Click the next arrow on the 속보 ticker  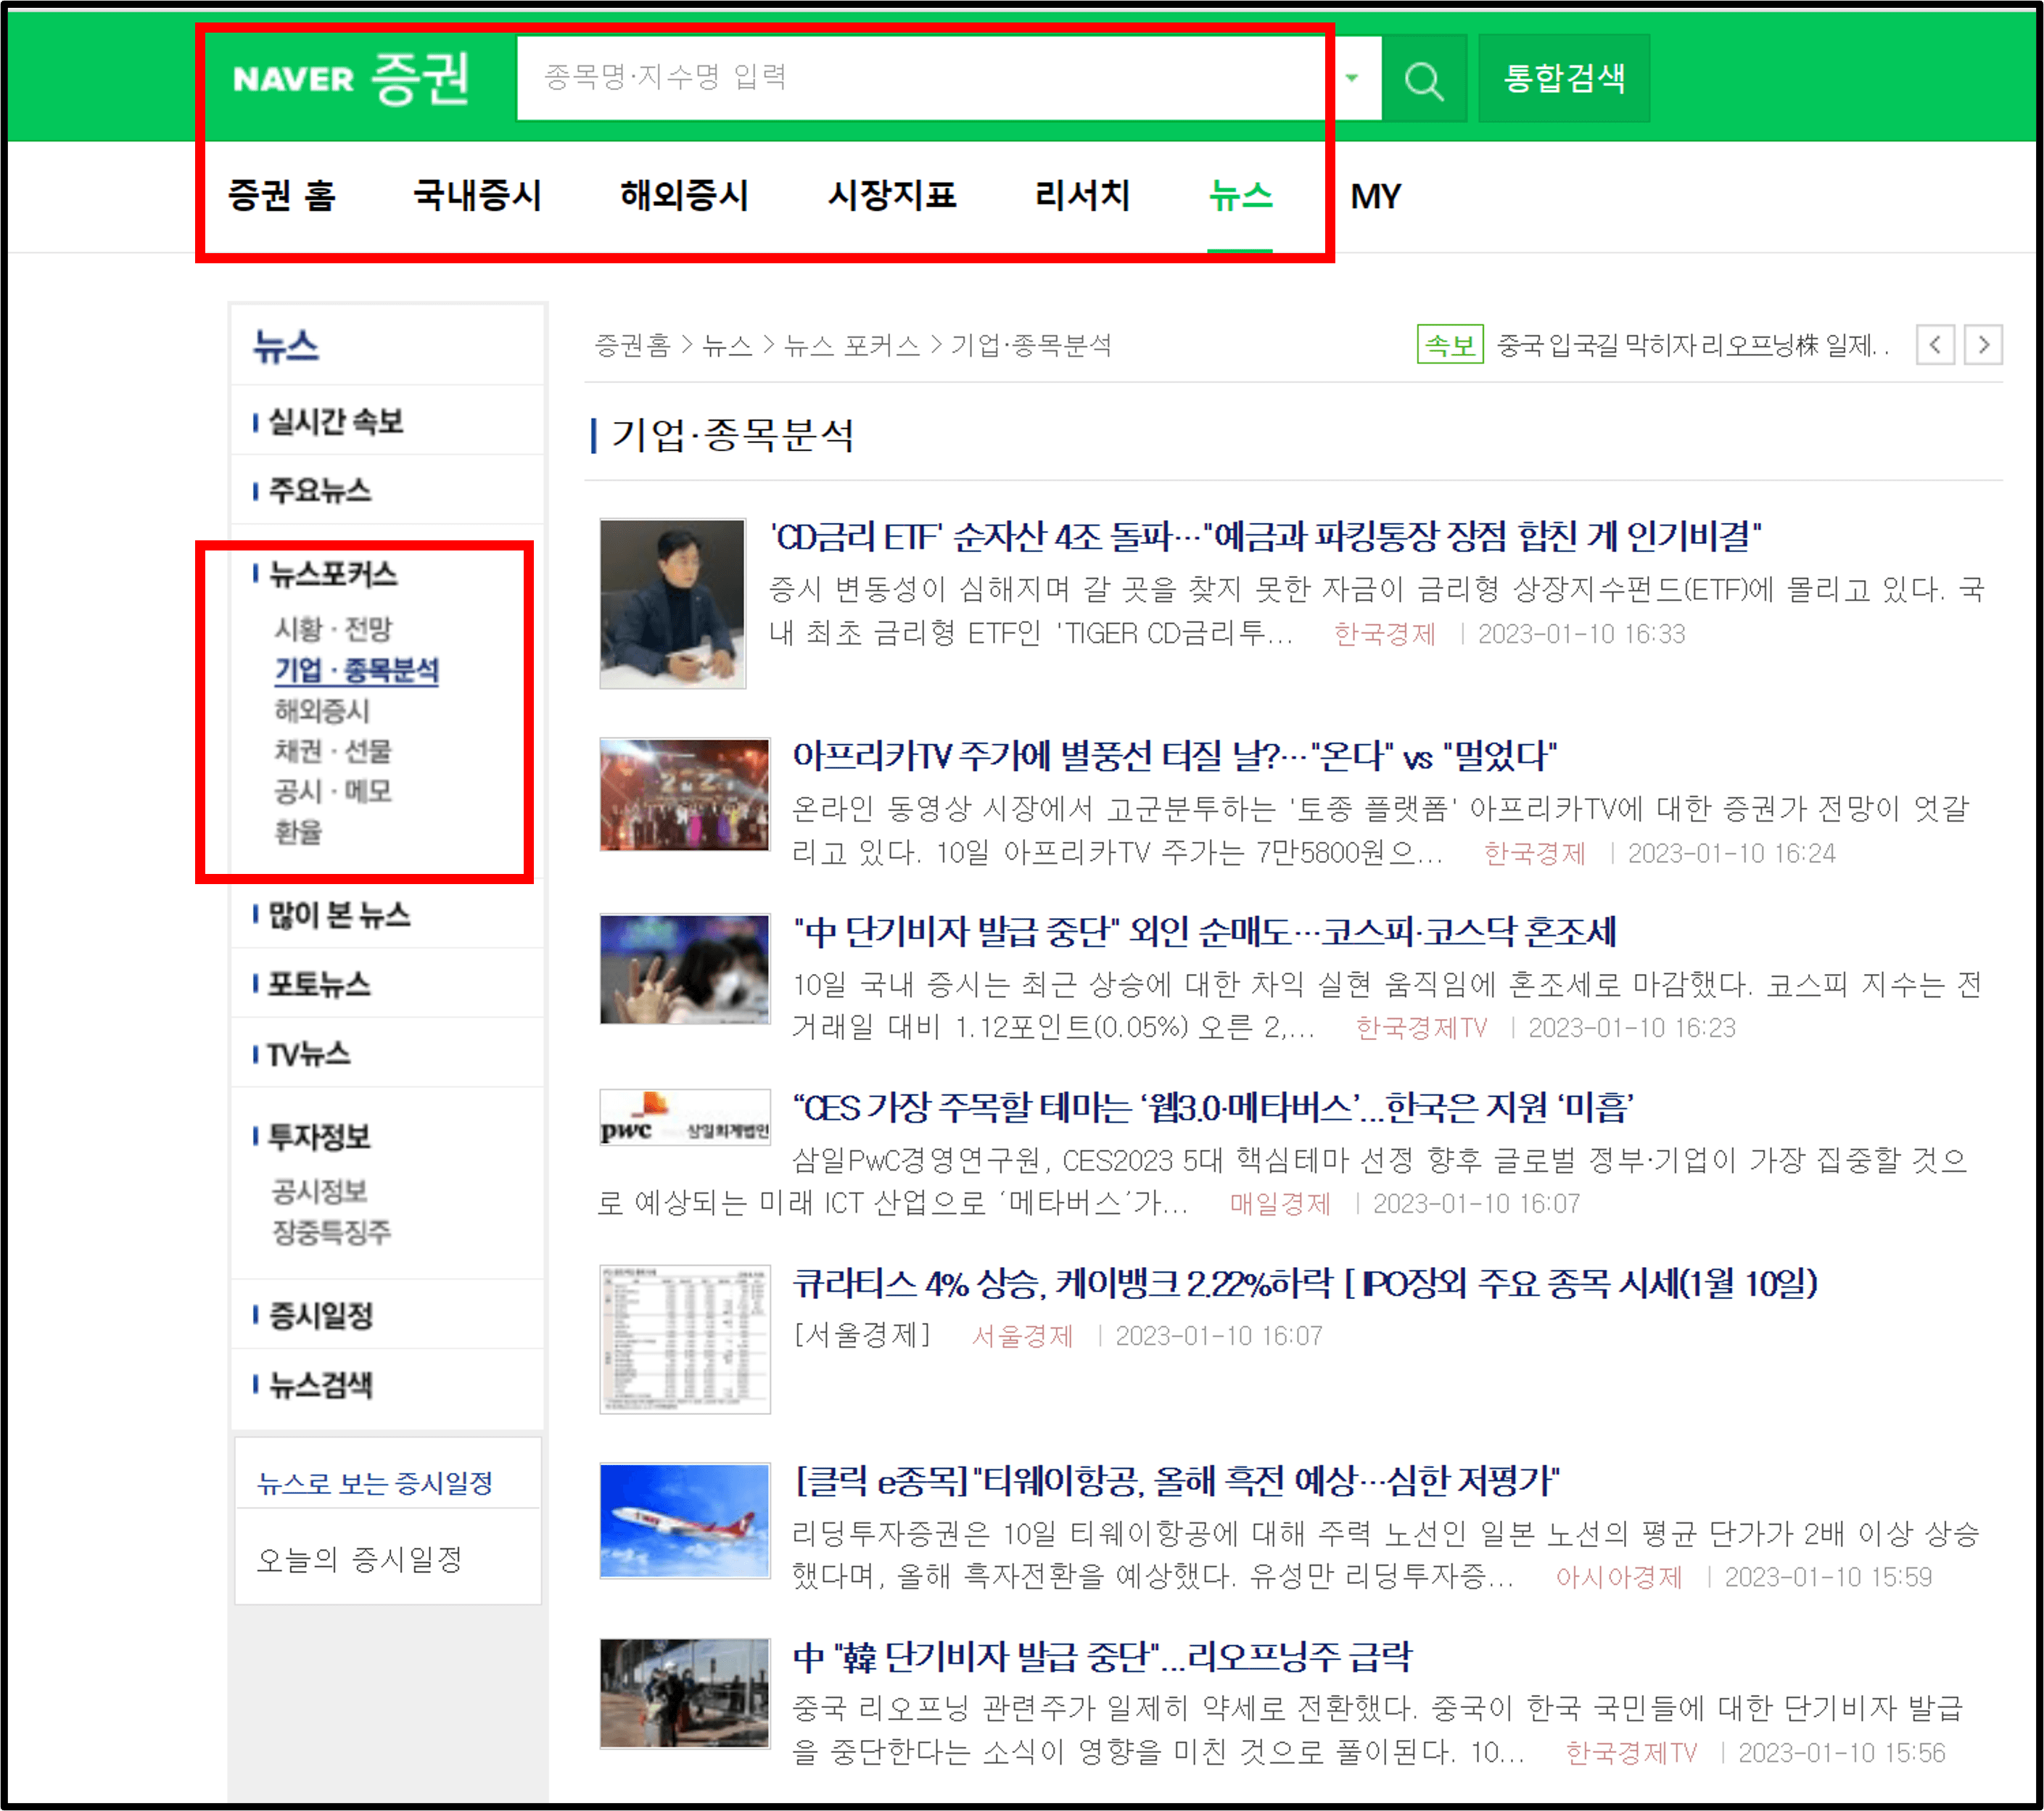[x=1984, y=345]
